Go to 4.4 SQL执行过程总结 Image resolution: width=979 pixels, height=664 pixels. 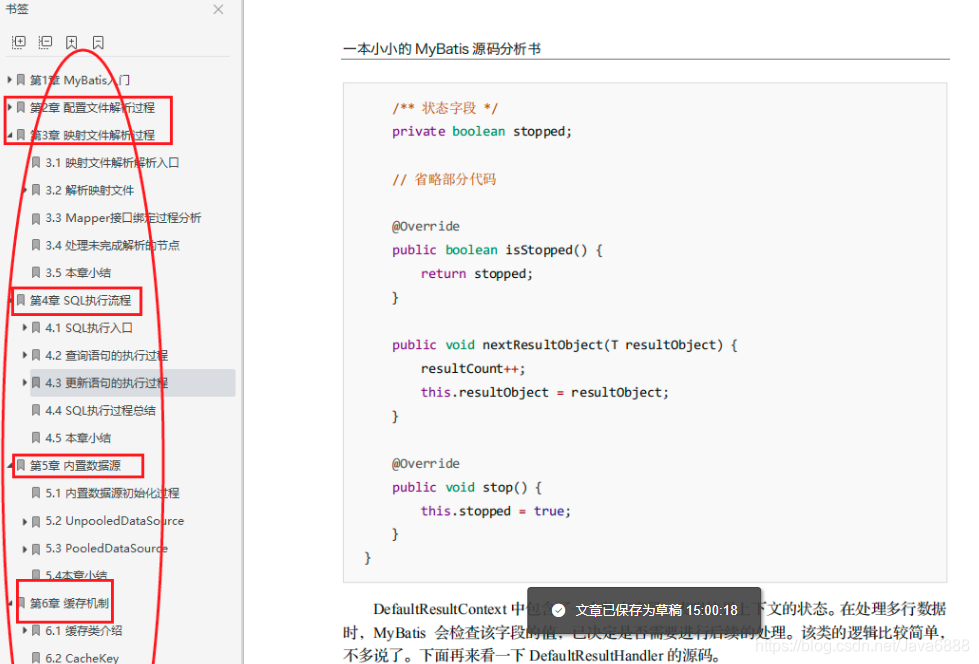[x=101, y=410]
